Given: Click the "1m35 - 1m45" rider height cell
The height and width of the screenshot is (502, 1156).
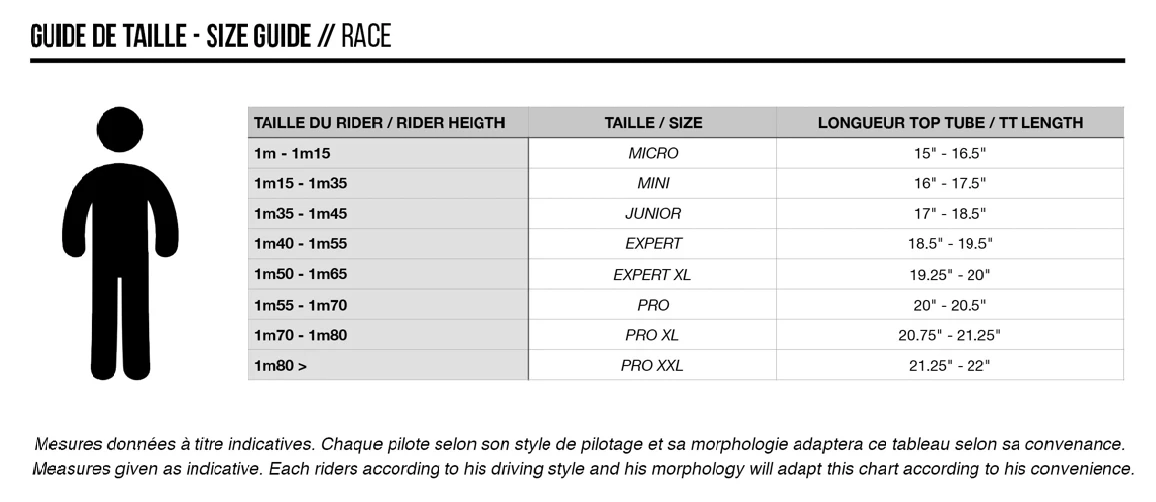Looking at the screenshot, I should tap(300, 213).
